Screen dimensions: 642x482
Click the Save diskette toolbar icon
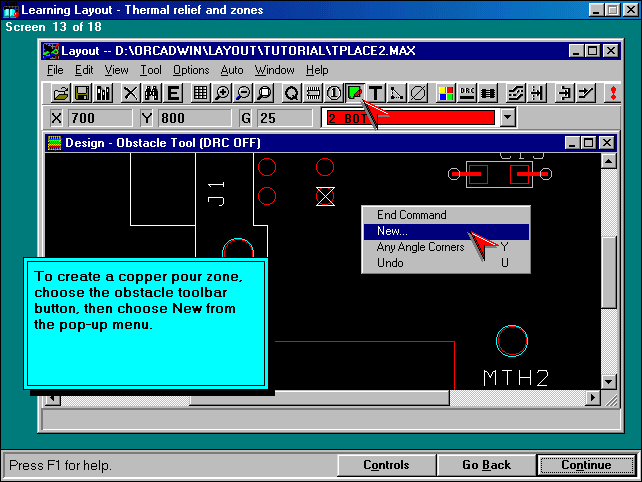82,93
